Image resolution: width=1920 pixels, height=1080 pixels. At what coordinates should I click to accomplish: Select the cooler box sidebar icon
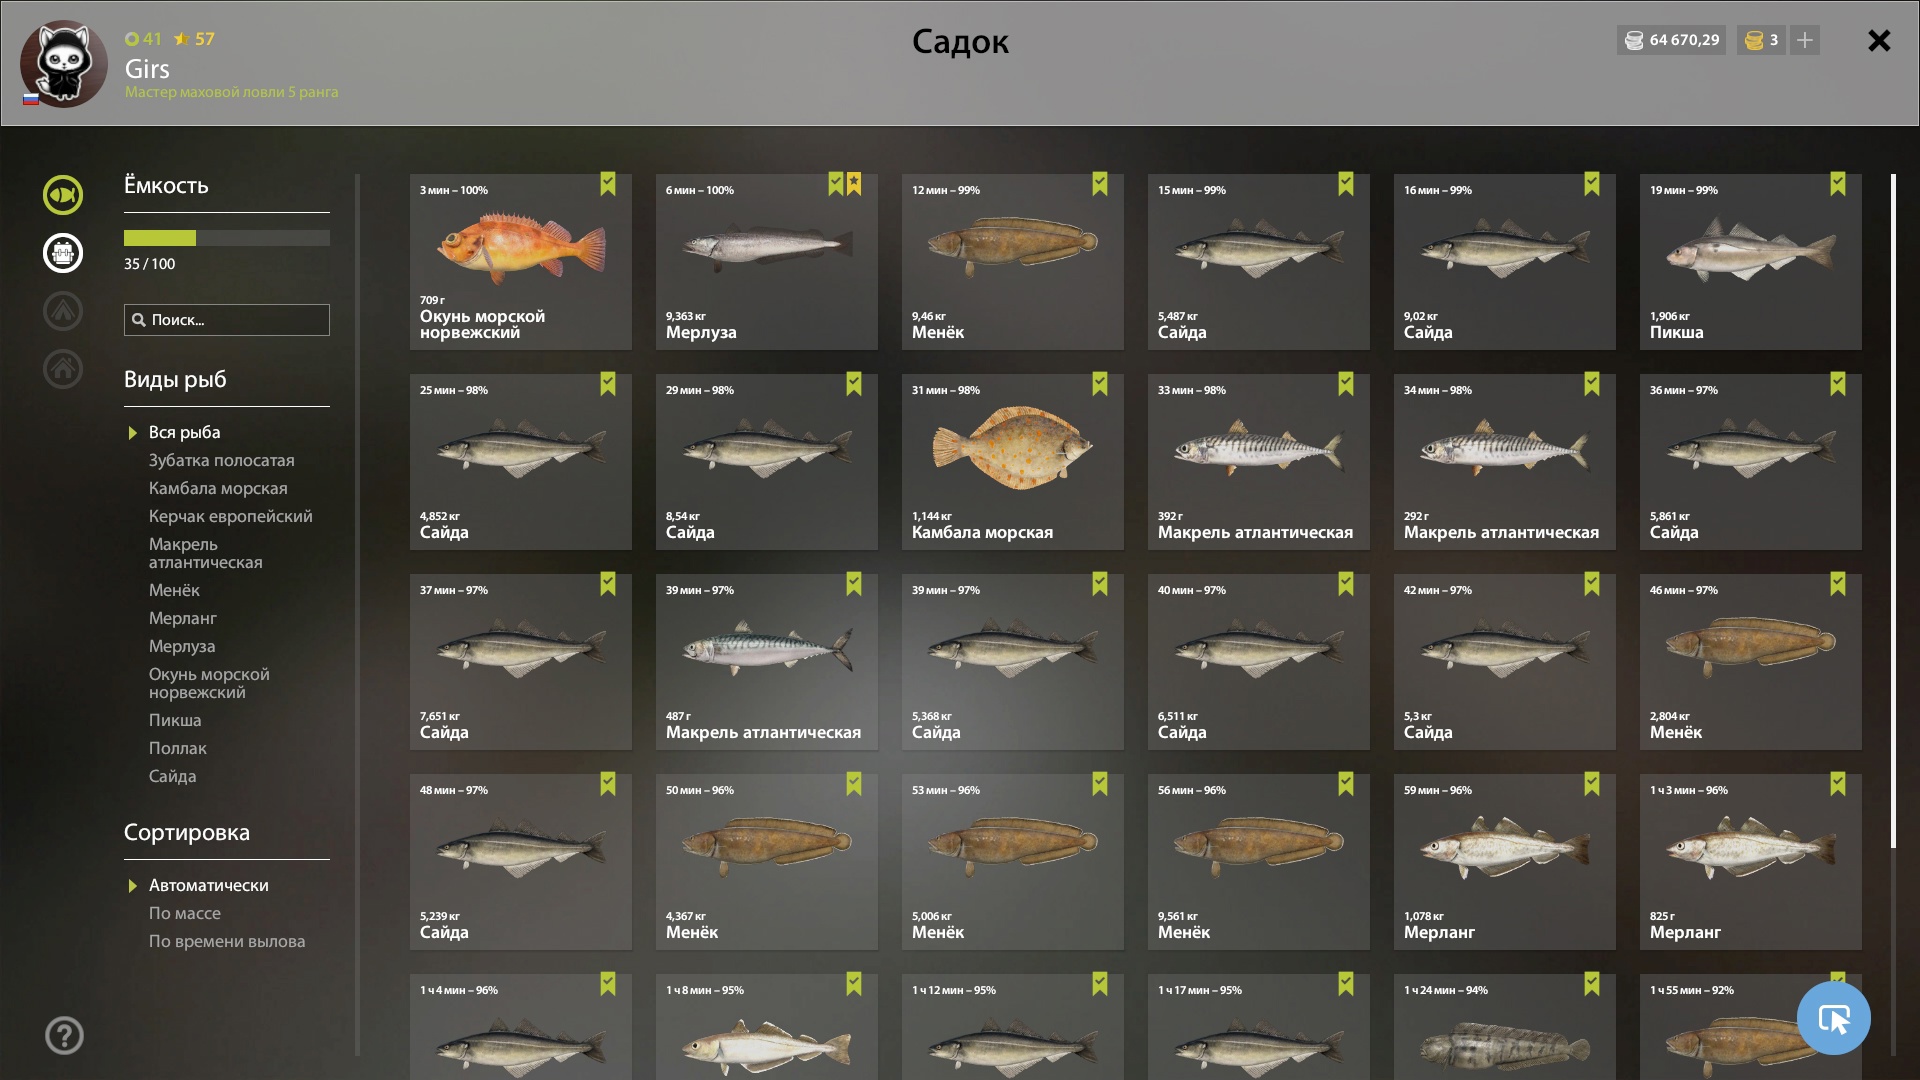pyautogui.click(x=63, y=253)
